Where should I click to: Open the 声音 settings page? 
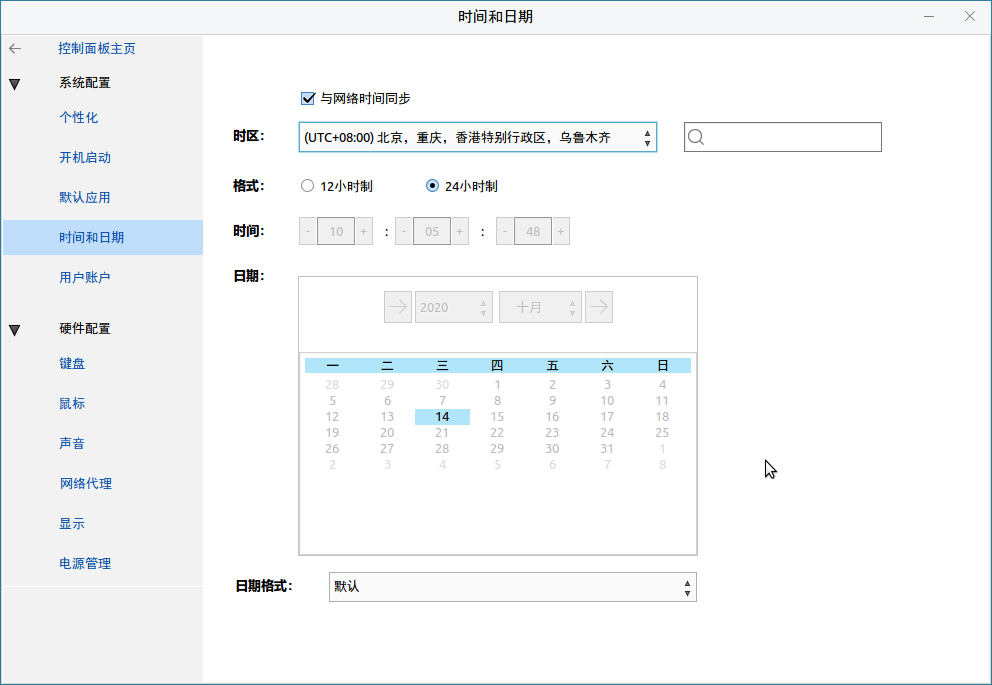[72, 443]
